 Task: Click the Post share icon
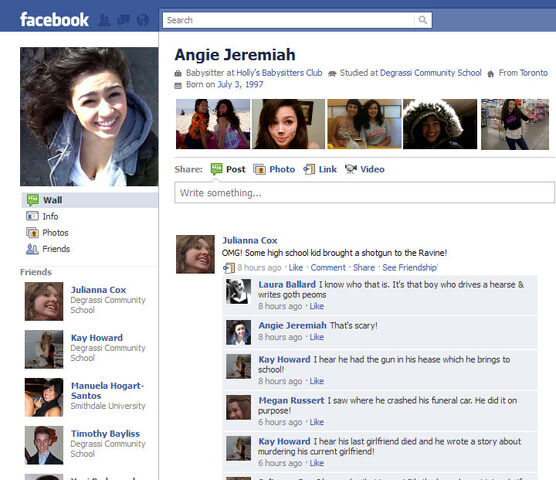point(216,169)
